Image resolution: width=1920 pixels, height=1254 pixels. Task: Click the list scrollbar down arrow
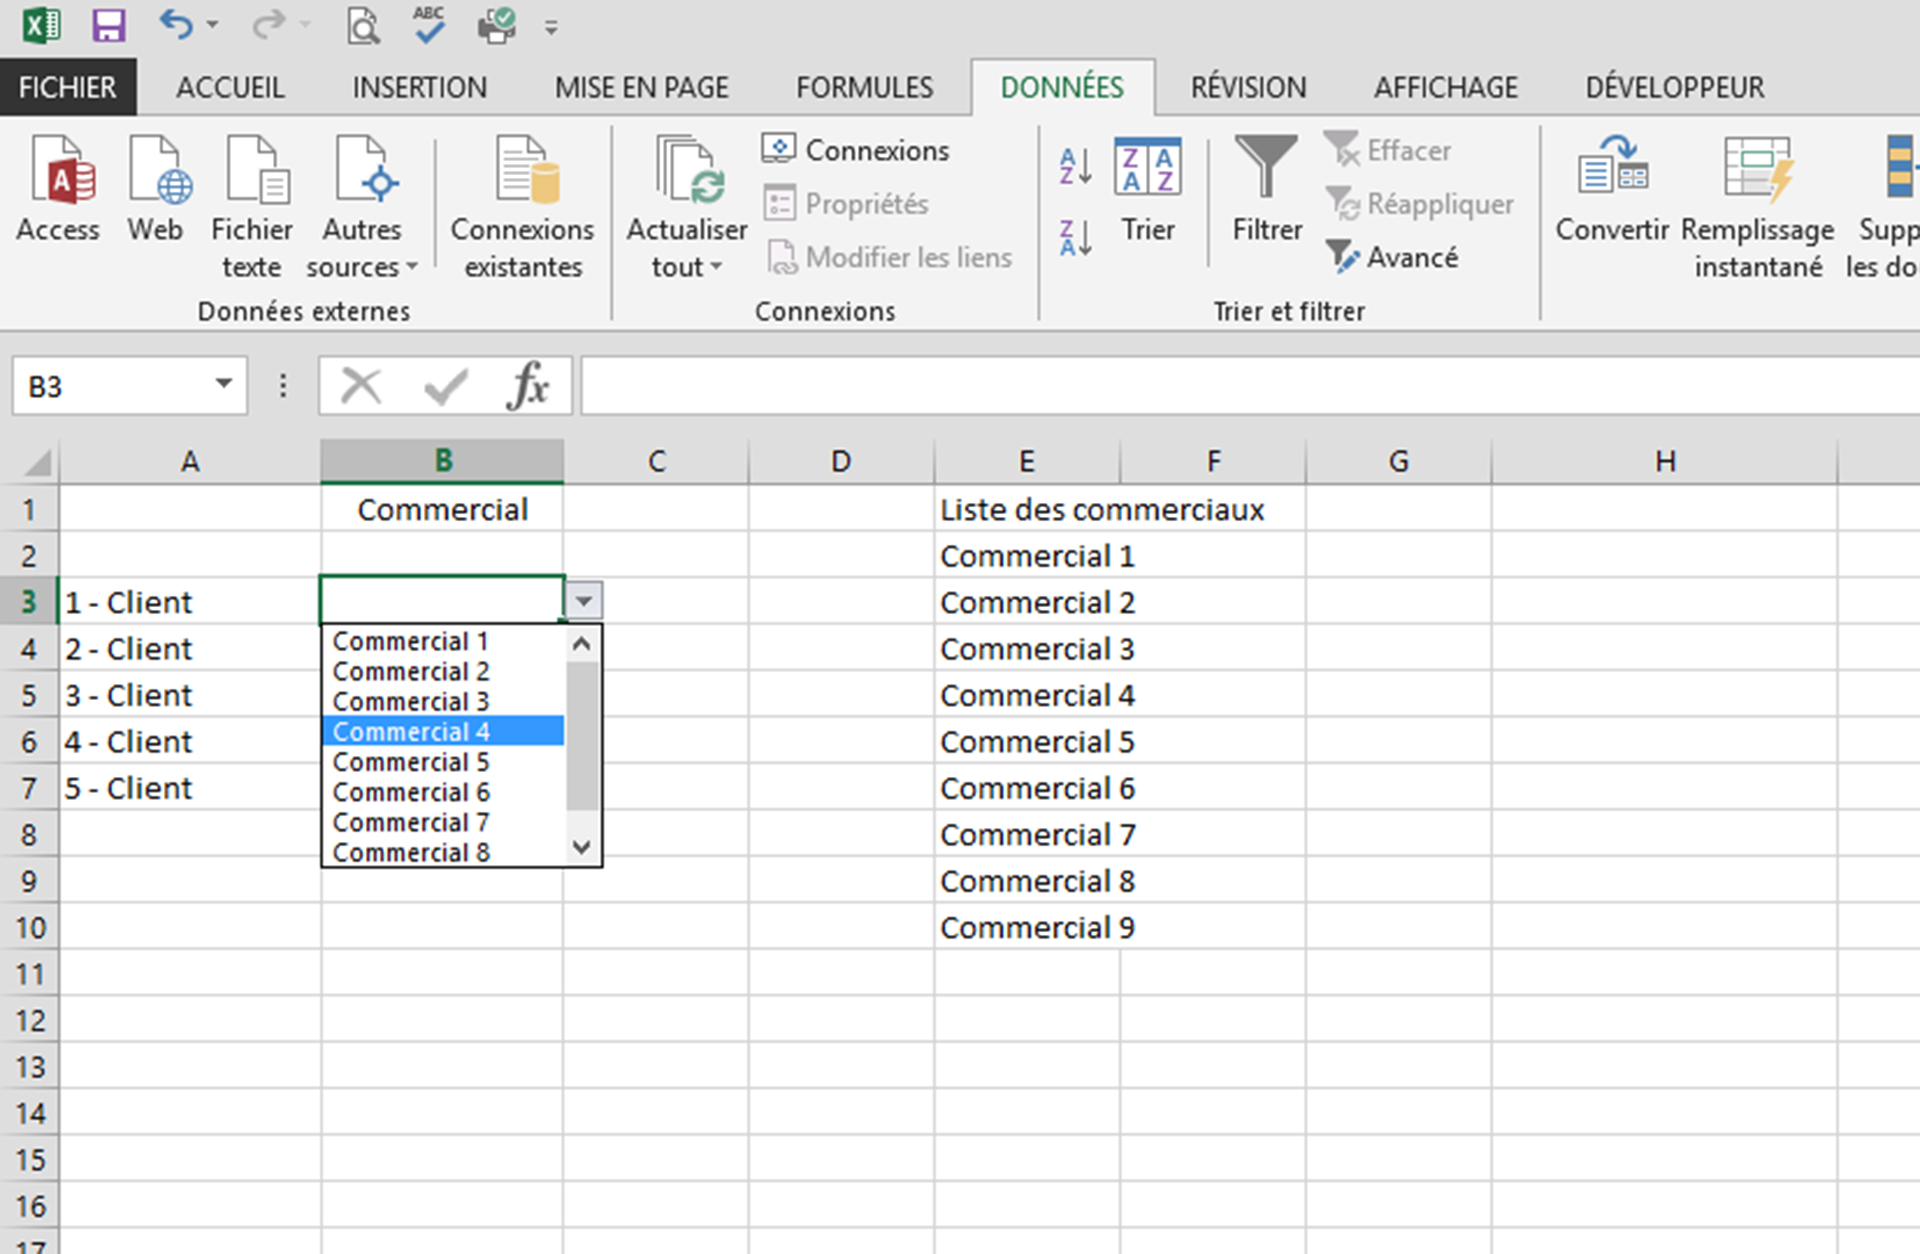[x=582, y=847]
